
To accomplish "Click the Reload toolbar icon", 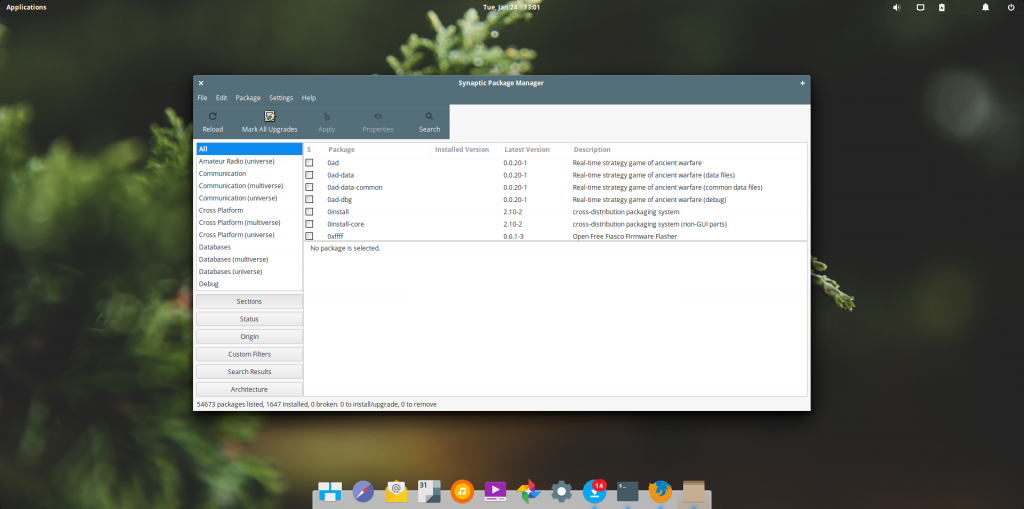I will pos(212,116).
